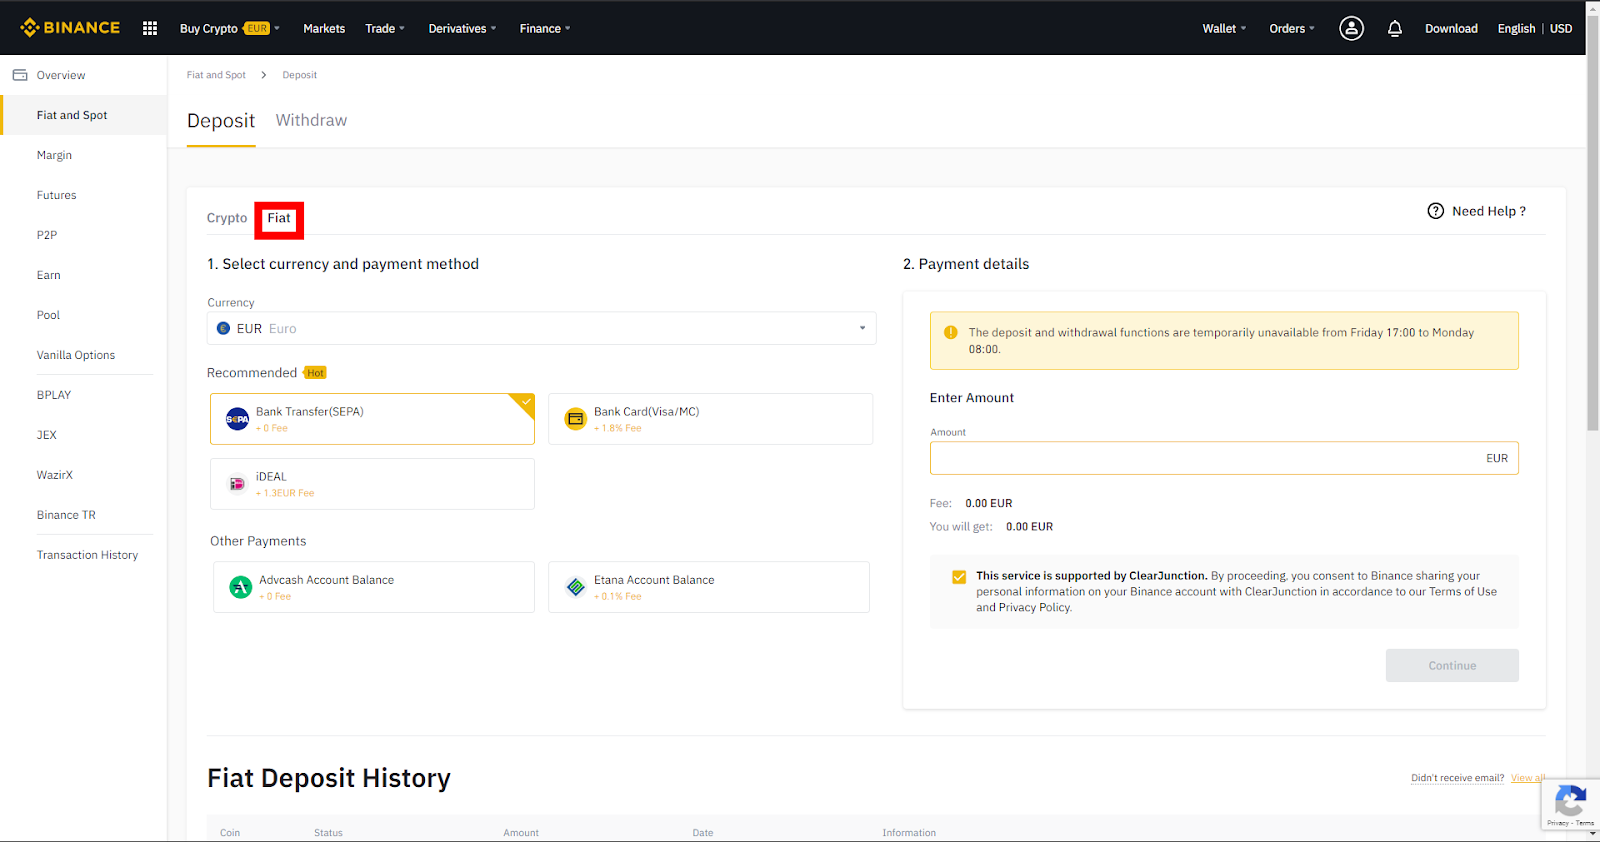Viewport: 1600px width, 842px height.
Task: Open the Wallet dropdown menu
Action: click(1223, 28)
